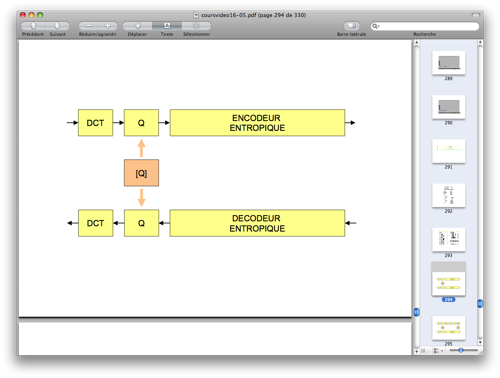This screenshot has width=500, height=378.
Task: Click the sidebar scrollbar thumb
Action: [x=480, y=303]
